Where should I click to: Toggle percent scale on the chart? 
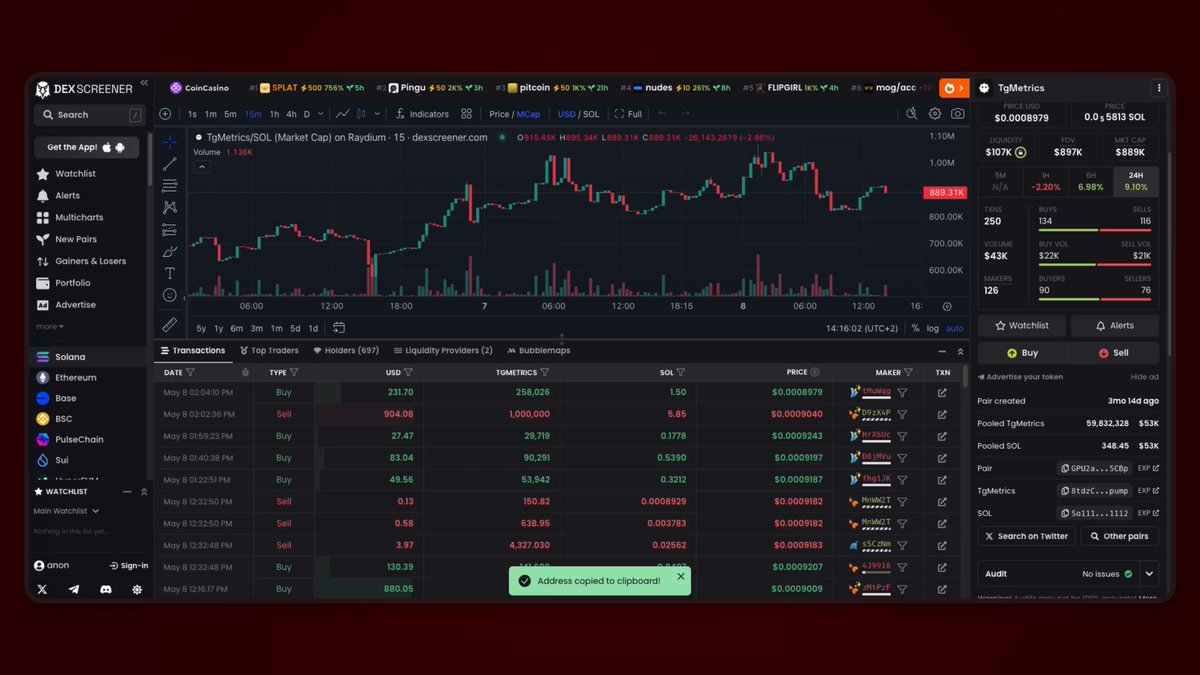point(915,328)
